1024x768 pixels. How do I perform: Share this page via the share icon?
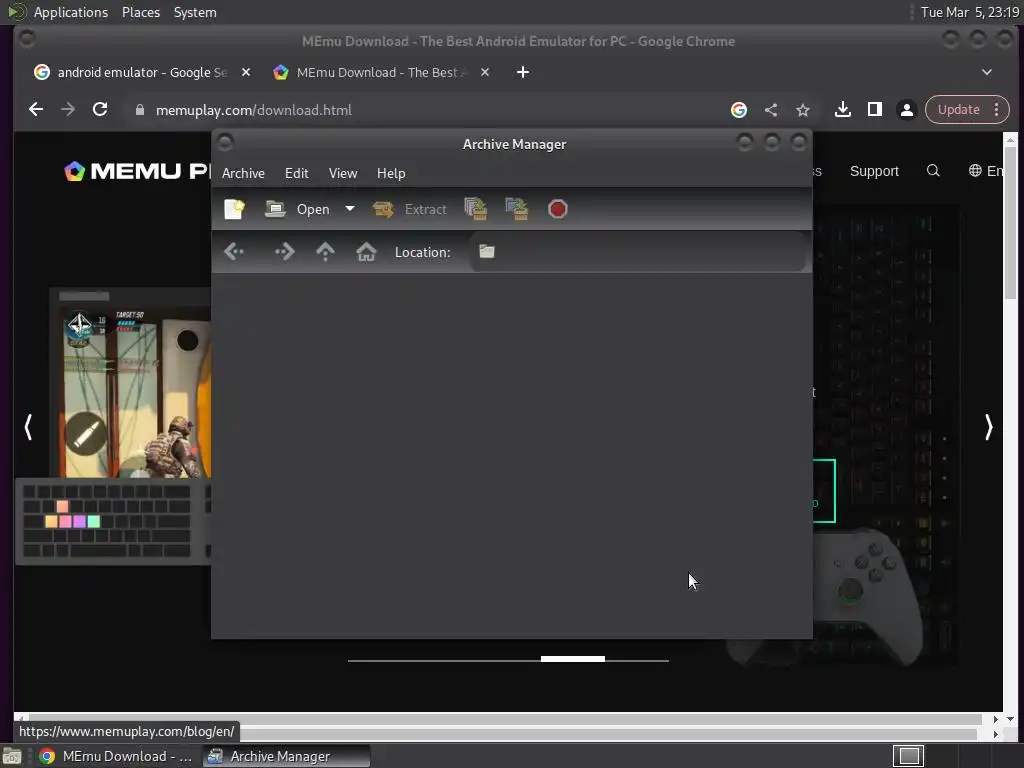point(771,110)
